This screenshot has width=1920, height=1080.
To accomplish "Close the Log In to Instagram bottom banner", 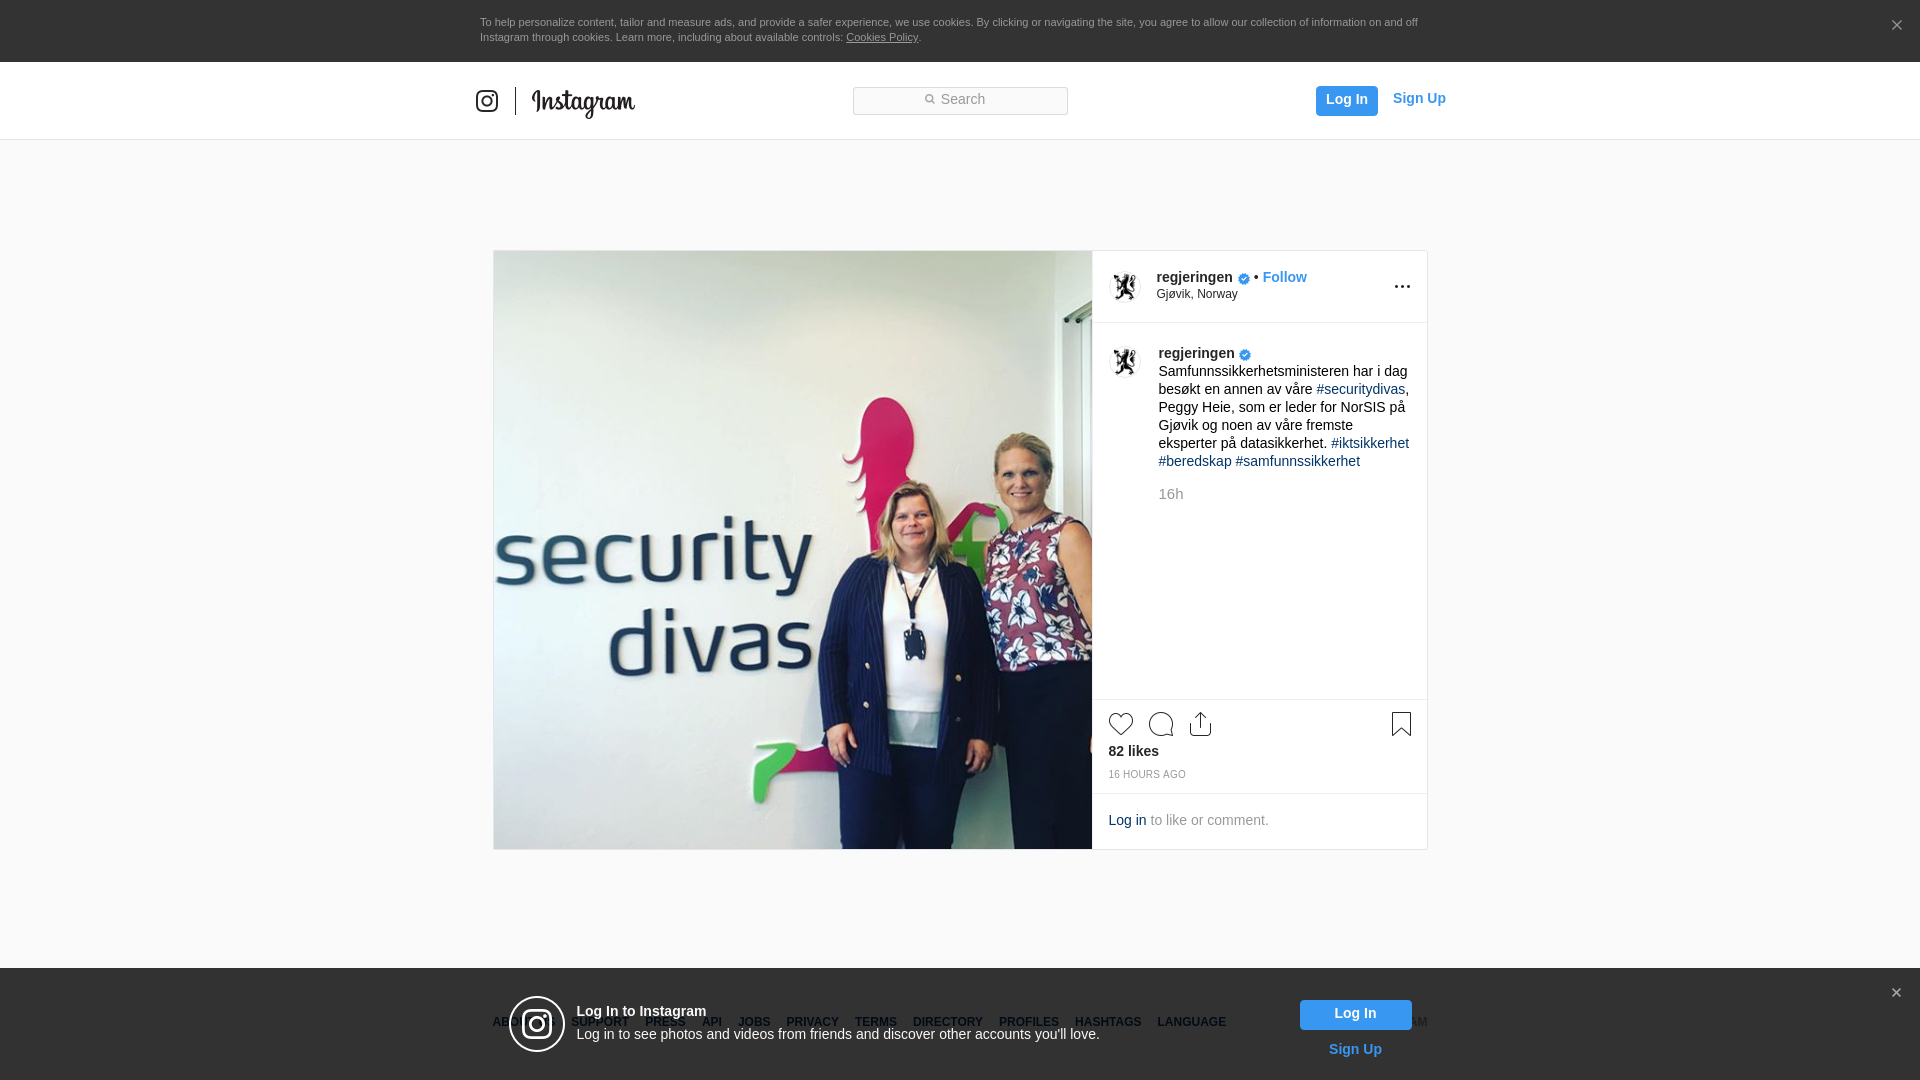I will pyautogui.click(x=1896, y=993).
